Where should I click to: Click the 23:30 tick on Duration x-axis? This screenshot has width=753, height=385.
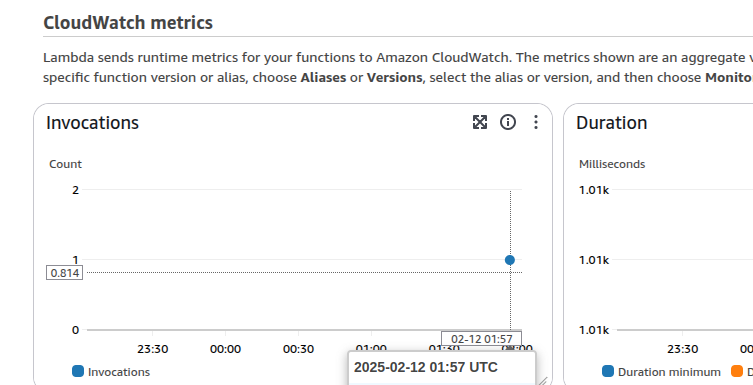(x=682, y=349)
